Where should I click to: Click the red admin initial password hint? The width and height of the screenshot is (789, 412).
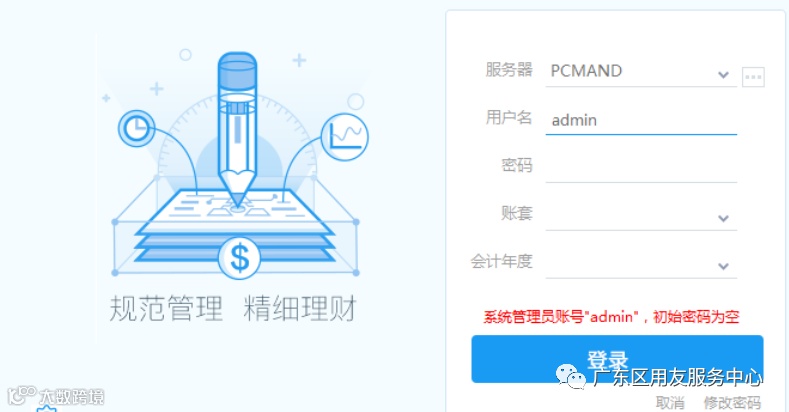(611, 317)
